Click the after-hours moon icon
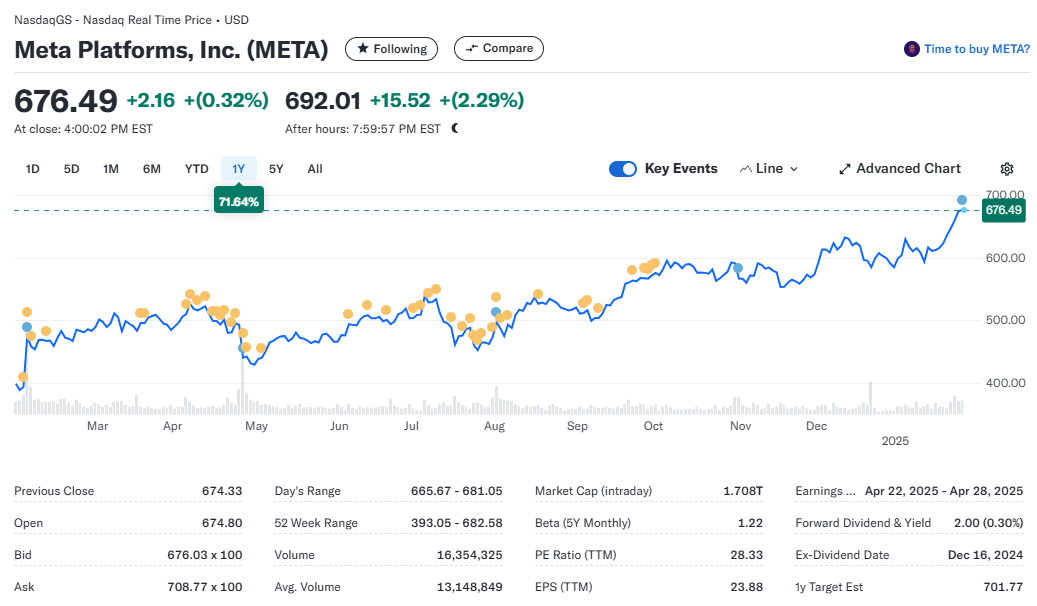Image resolution: width=1037 pixels, height=606 pixels. coord(455,128)
